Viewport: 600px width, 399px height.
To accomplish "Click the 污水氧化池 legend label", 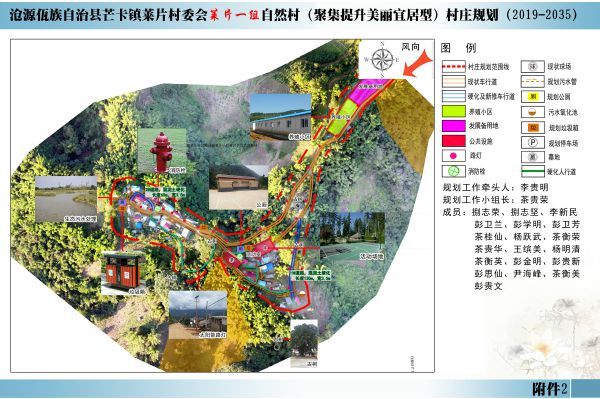I will [563, 112].
